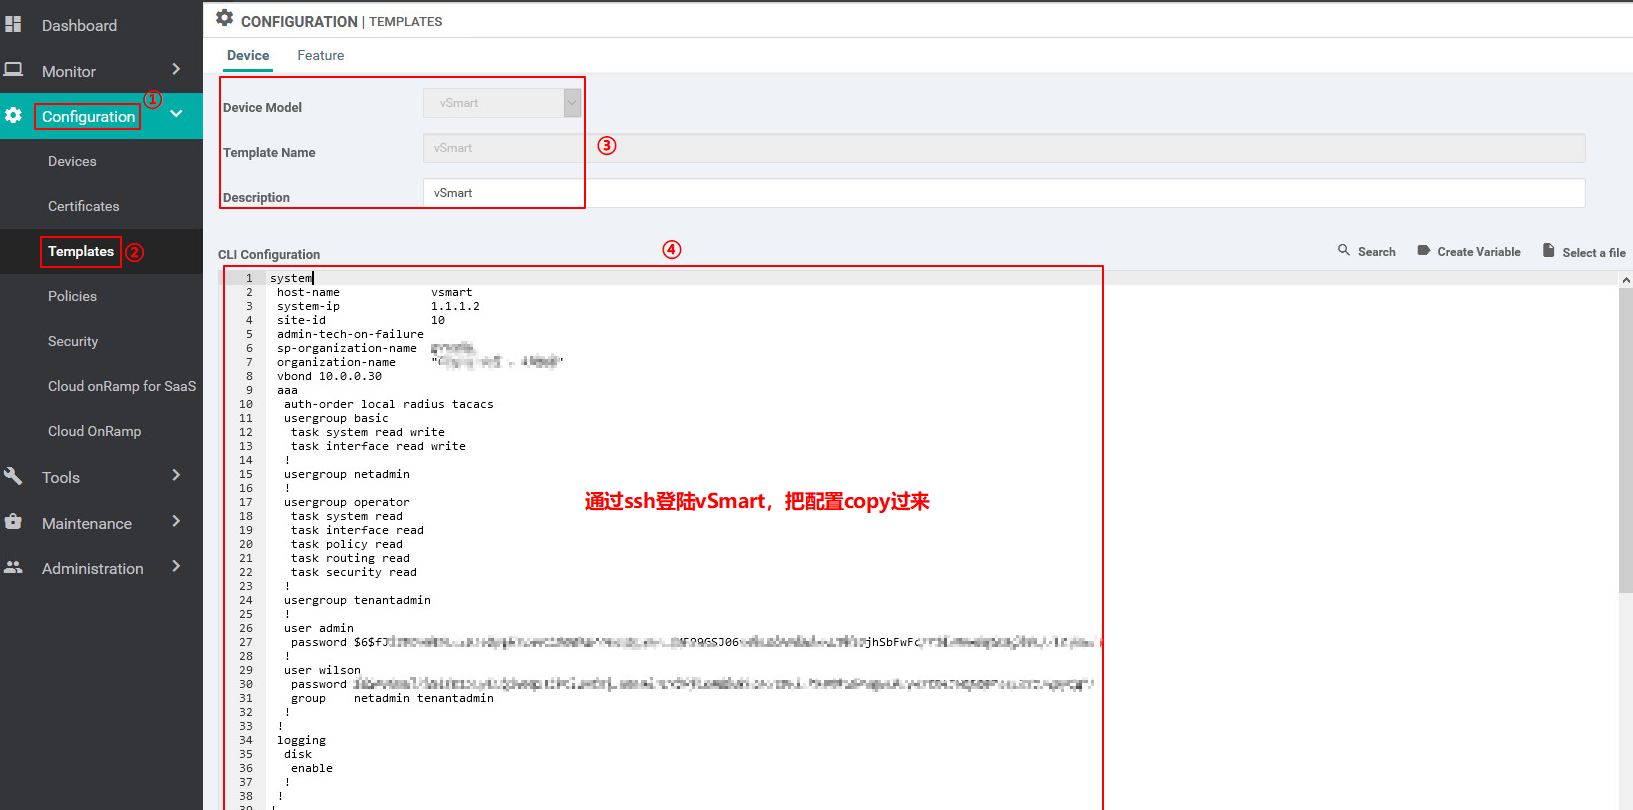The width and height of the screenshot is (1633, 810).
Task: Click the 'task security read' line
Action: tap(354, 572)
